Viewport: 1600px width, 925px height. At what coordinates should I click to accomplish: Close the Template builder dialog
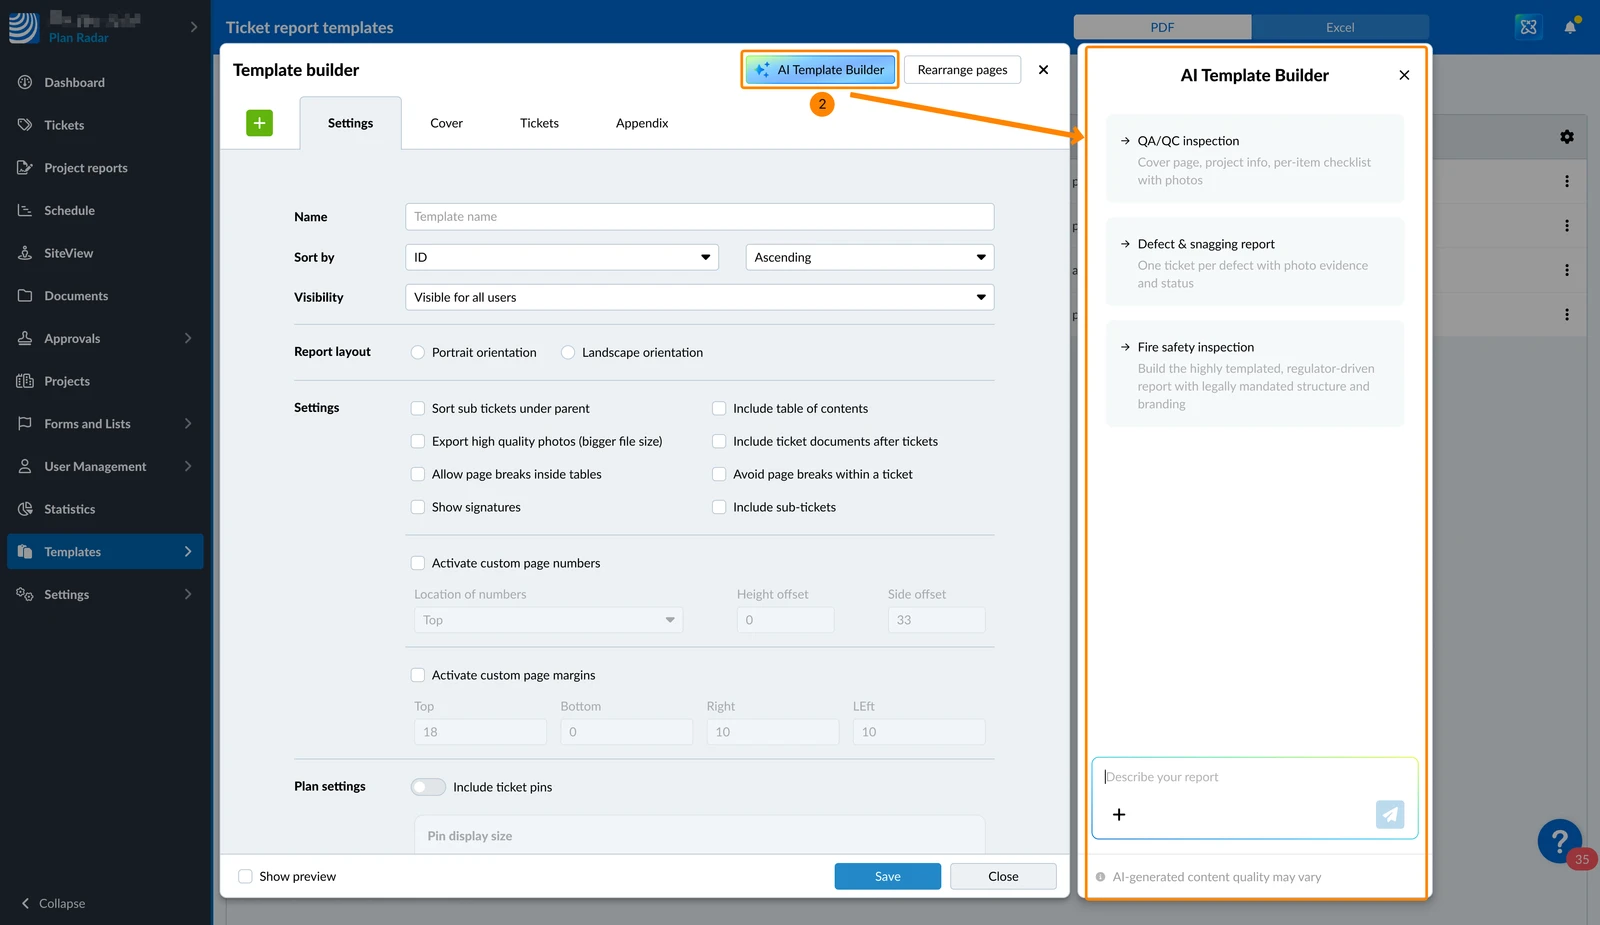coord(1043,70)
